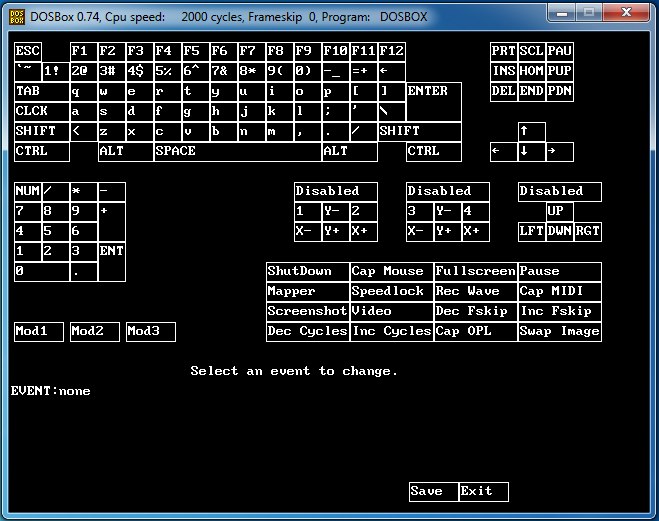Select the Video event
Image resolution: width=659 pixels, height=521 pixels.
coord(392,312)
